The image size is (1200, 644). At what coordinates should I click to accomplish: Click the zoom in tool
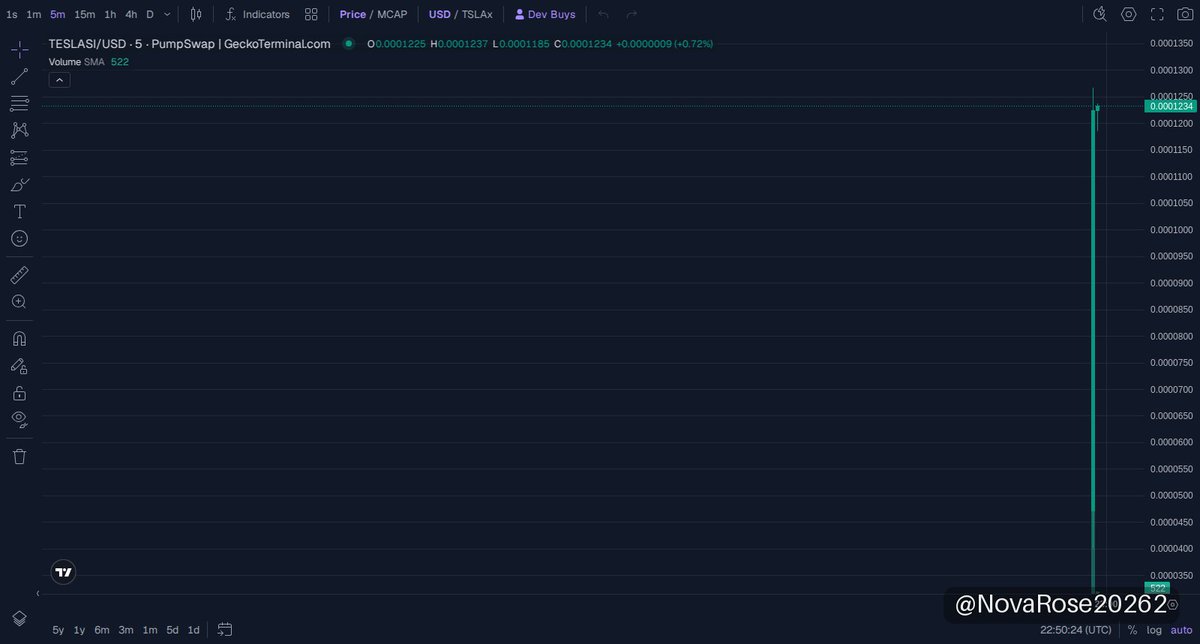coord(20,302)
